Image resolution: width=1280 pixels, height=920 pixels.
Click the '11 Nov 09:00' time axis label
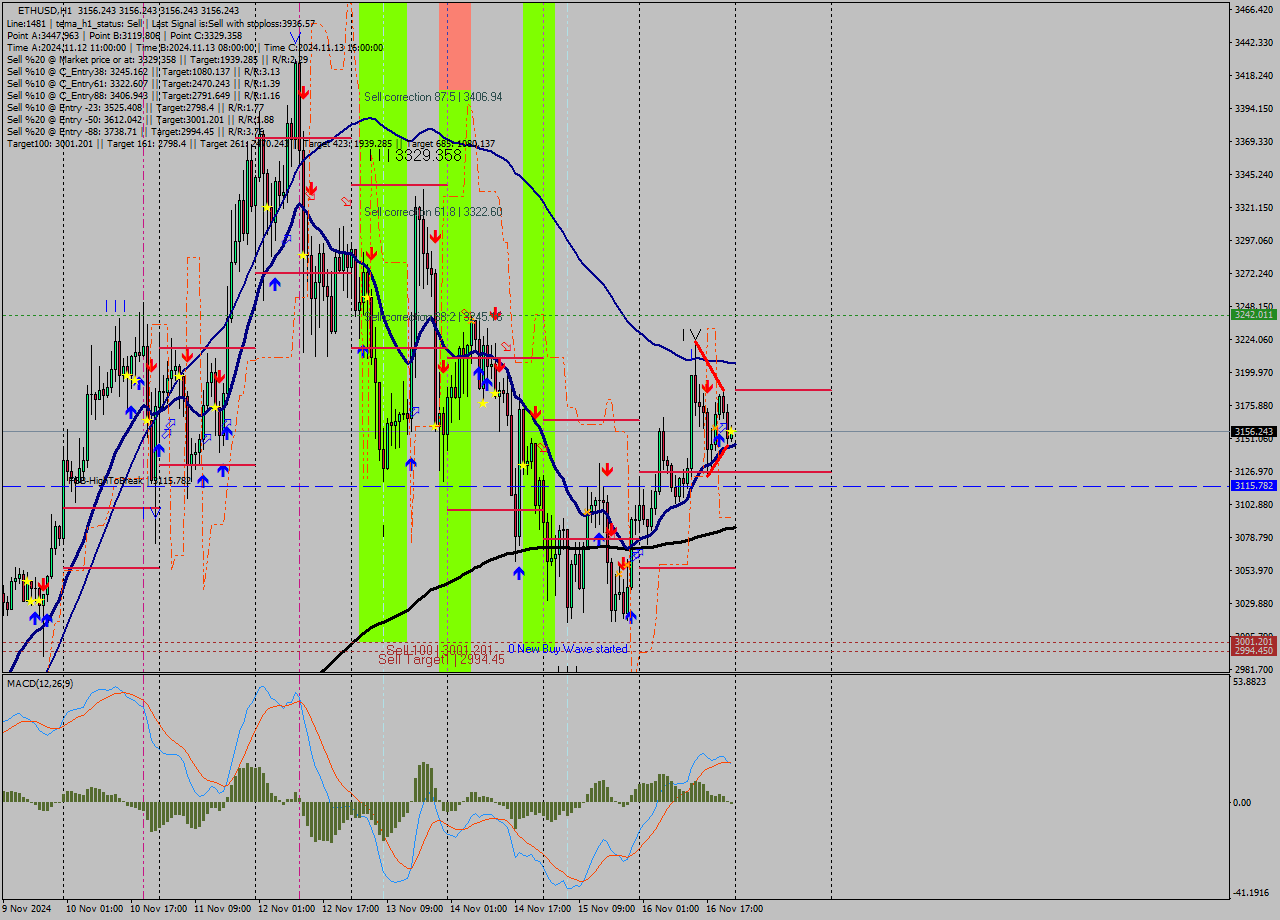point(223,909)
